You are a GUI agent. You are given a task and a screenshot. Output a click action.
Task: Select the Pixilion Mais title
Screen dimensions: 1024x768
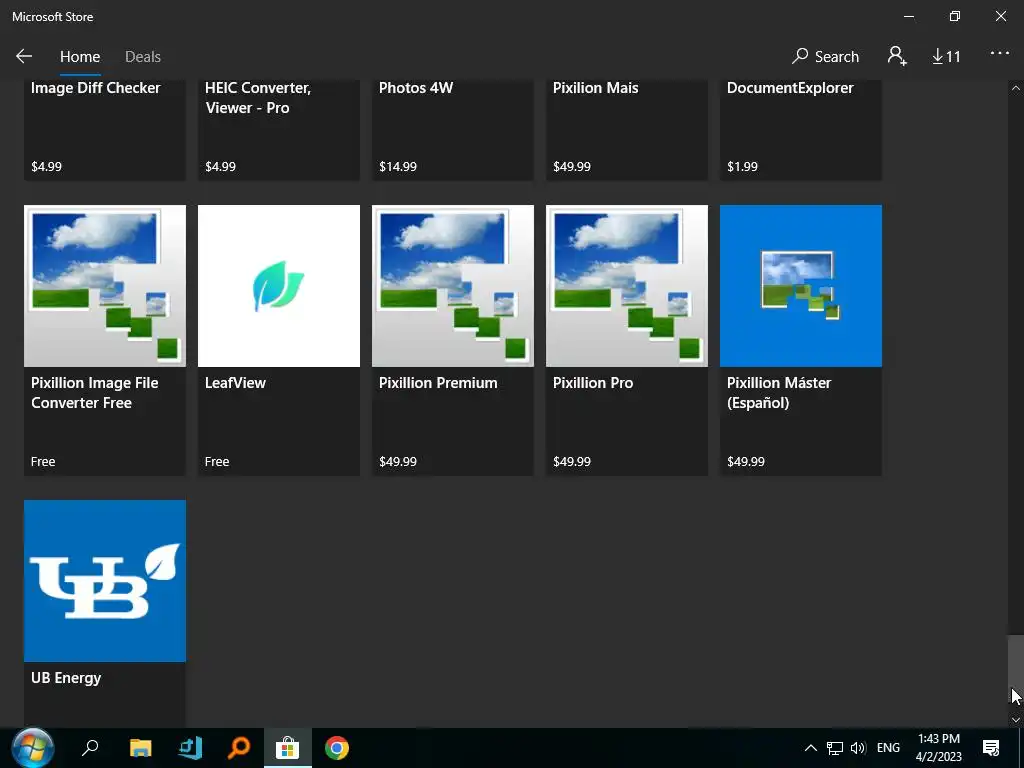pyautogui.click(x=596, y=88)
